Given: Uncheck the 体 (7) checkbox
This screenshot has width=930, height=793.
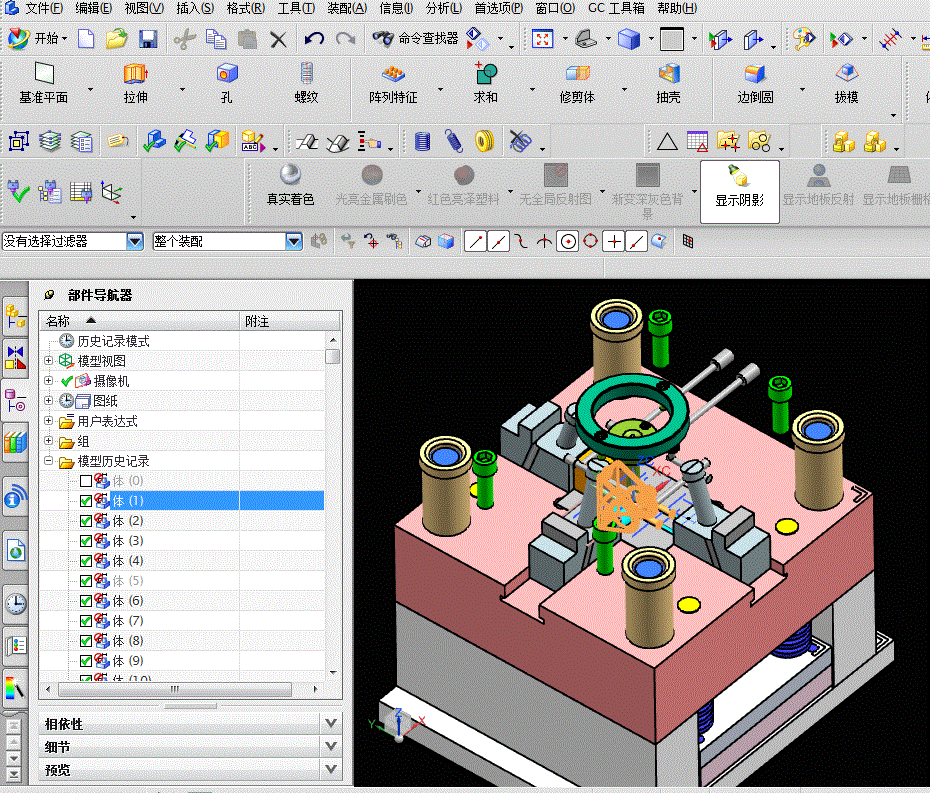Looking at the screenshot, I should [86, 621].
